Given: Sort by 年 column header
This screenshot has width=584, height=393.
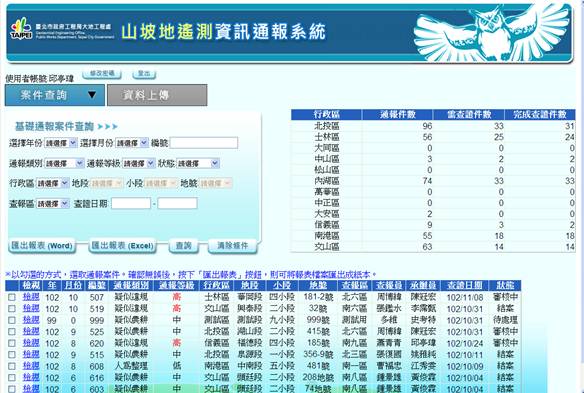Looking at the screenshot, I should [x=52, y=286].
